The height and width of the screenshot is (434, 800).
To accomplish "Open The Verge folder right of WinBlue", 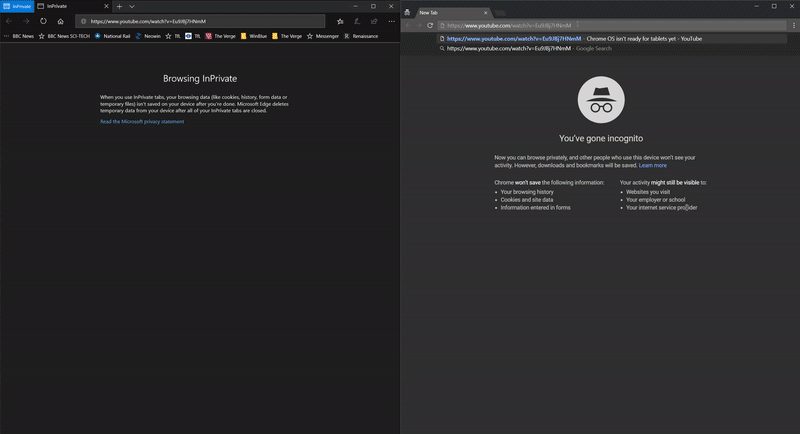I will [x=287, y=36].
